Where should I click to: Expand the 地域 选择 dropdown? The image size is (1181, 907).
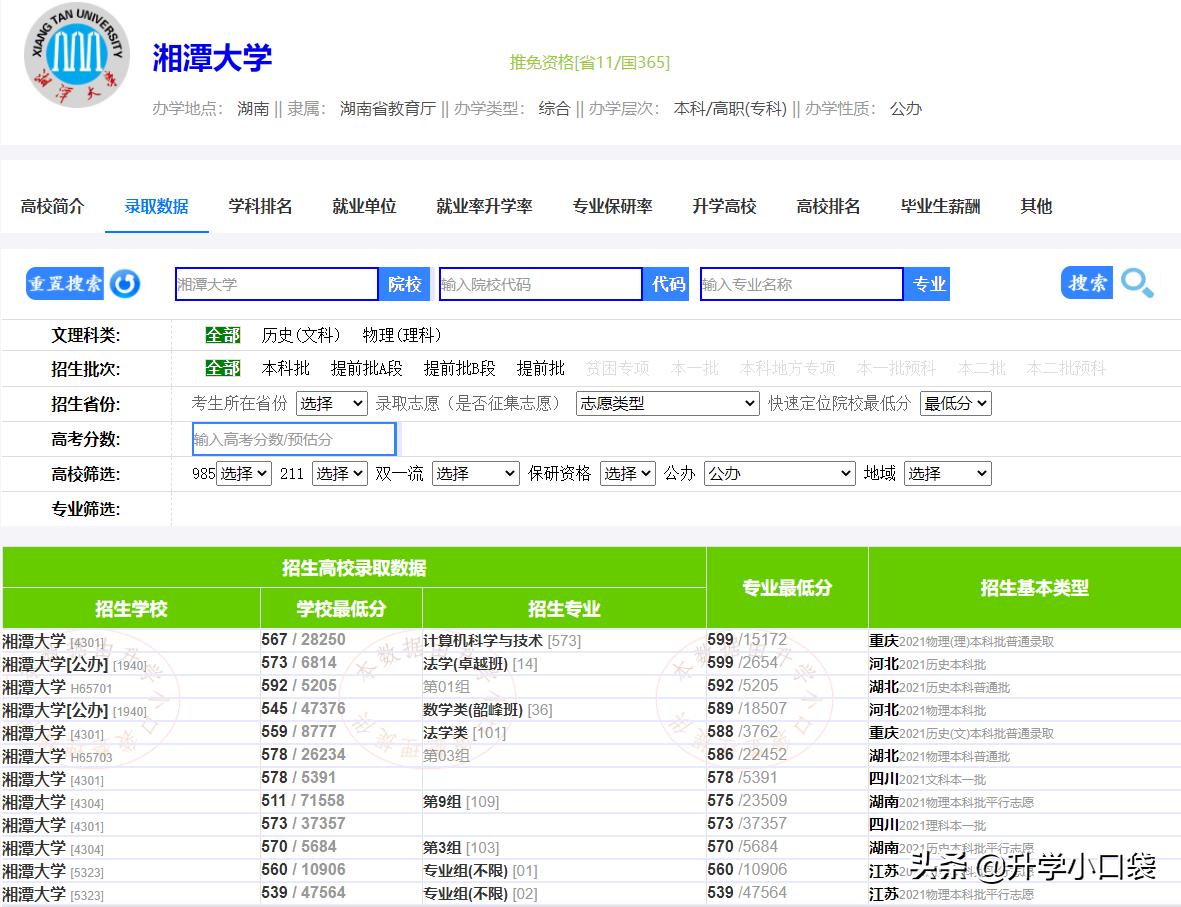[x=947, y=473]
